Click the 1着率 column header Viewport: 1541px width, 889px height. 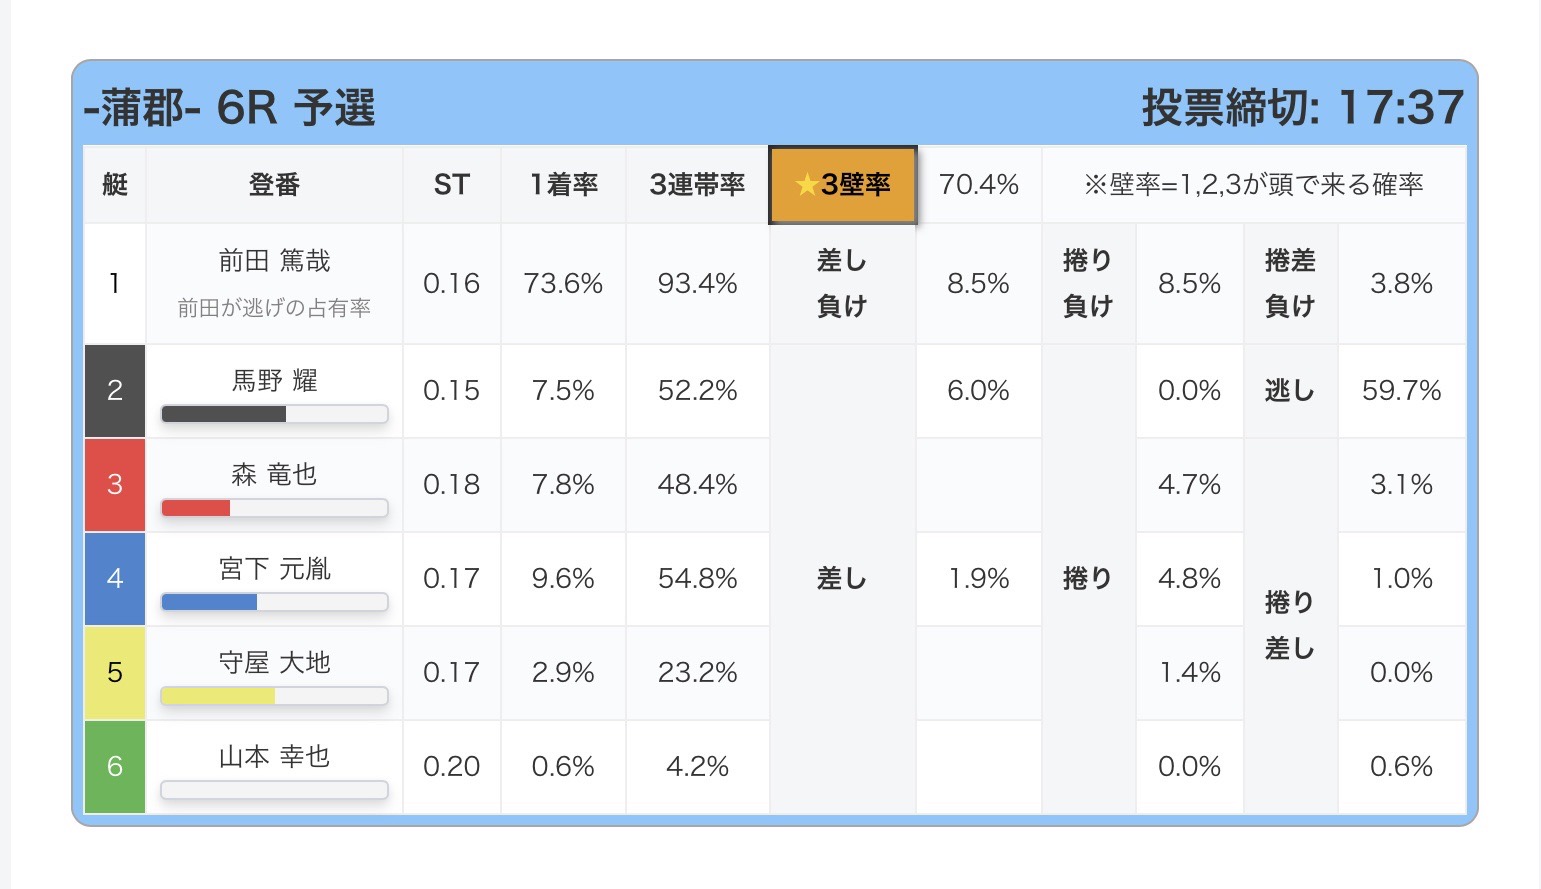pos(563,185)
